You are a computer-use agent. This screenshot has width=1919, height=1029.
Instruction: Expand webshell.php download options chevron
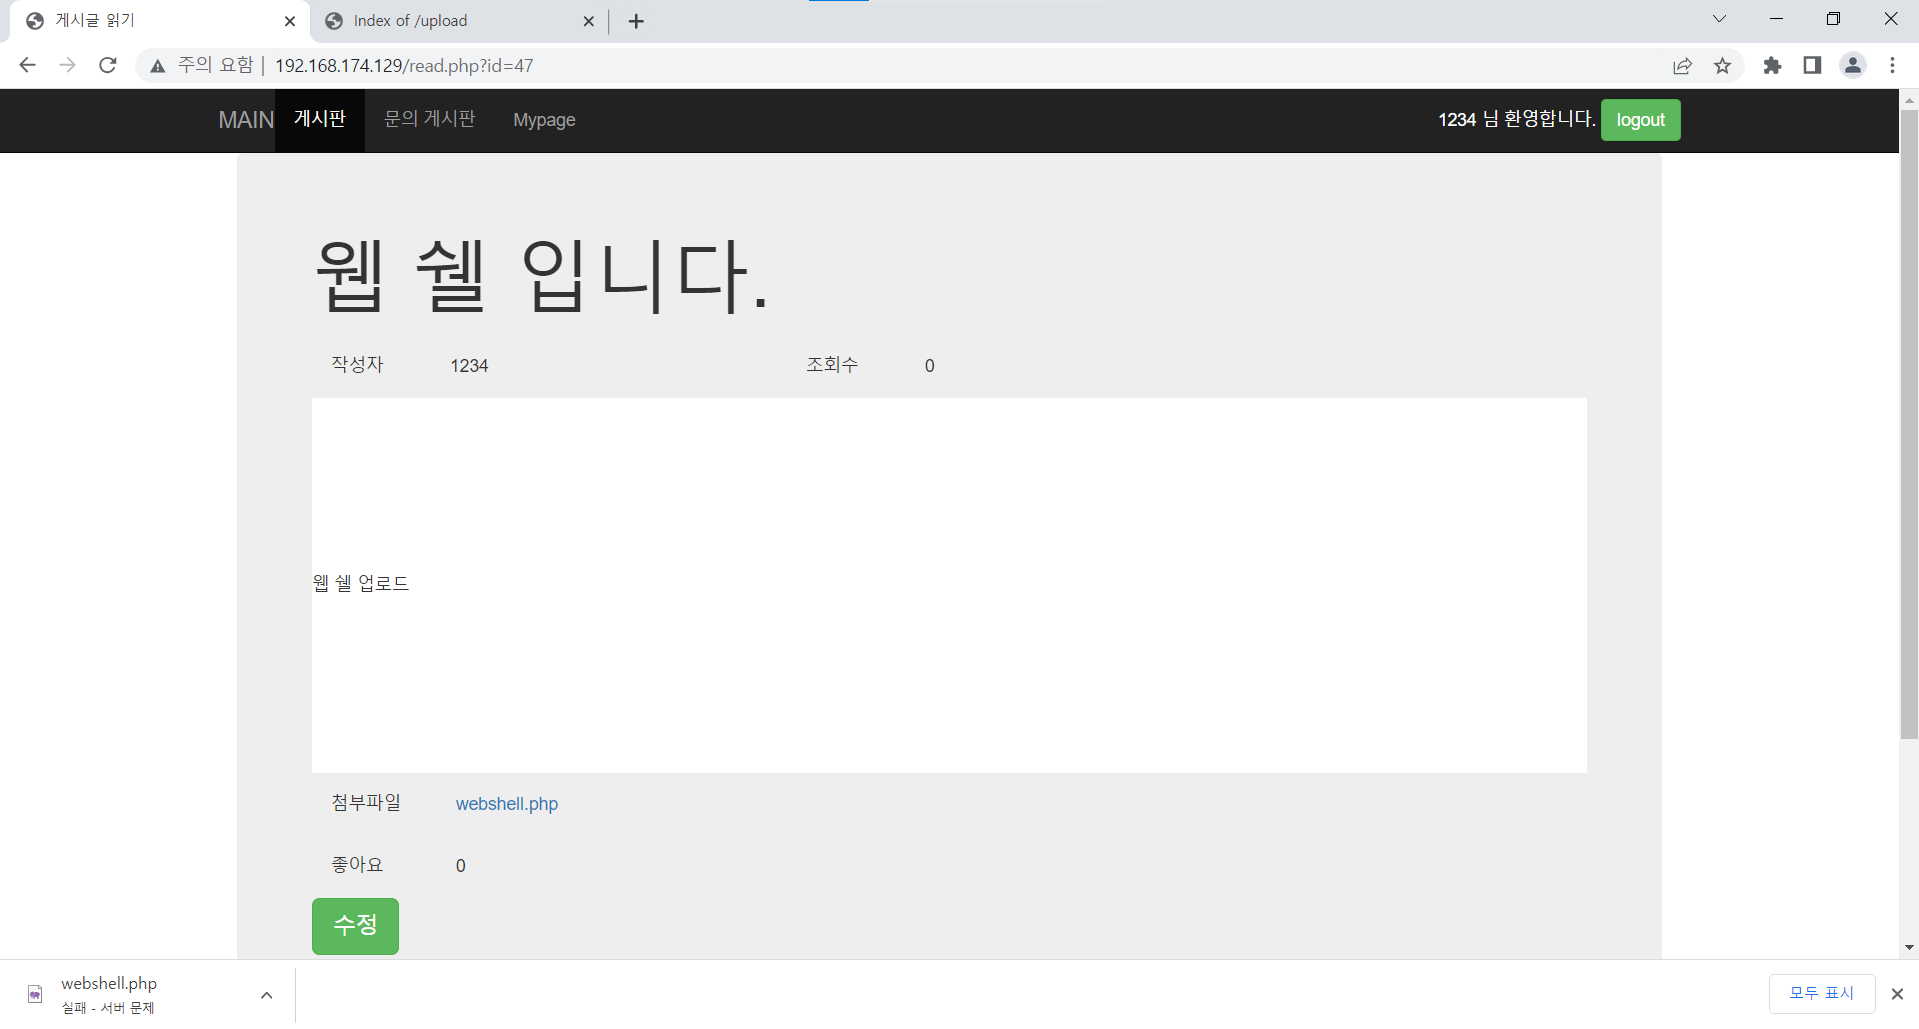click(x=266, y=995)
